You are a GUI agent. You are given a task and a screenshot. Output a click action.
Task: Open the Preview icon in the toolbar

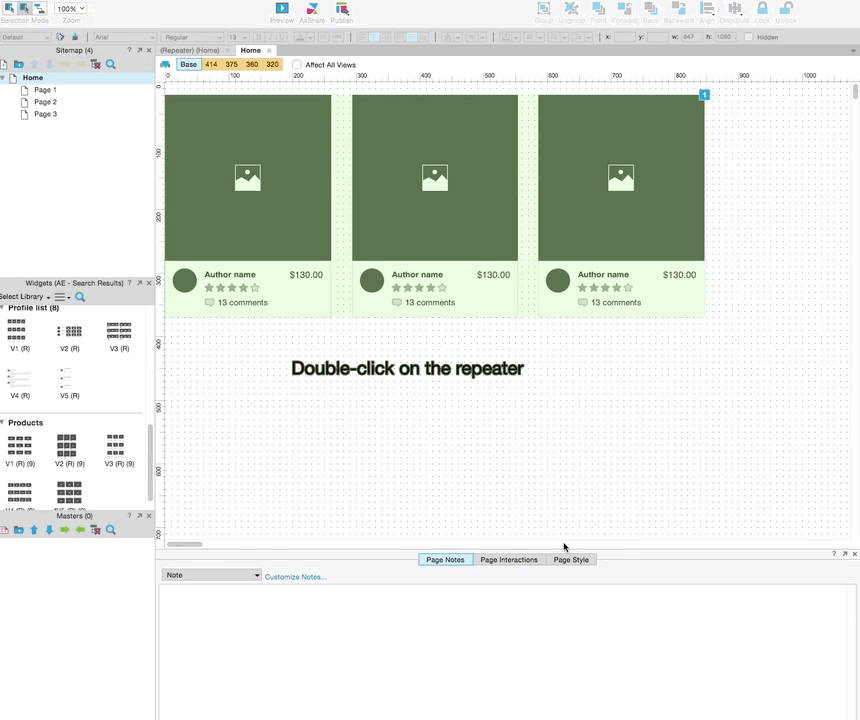[x=282, y=9]
